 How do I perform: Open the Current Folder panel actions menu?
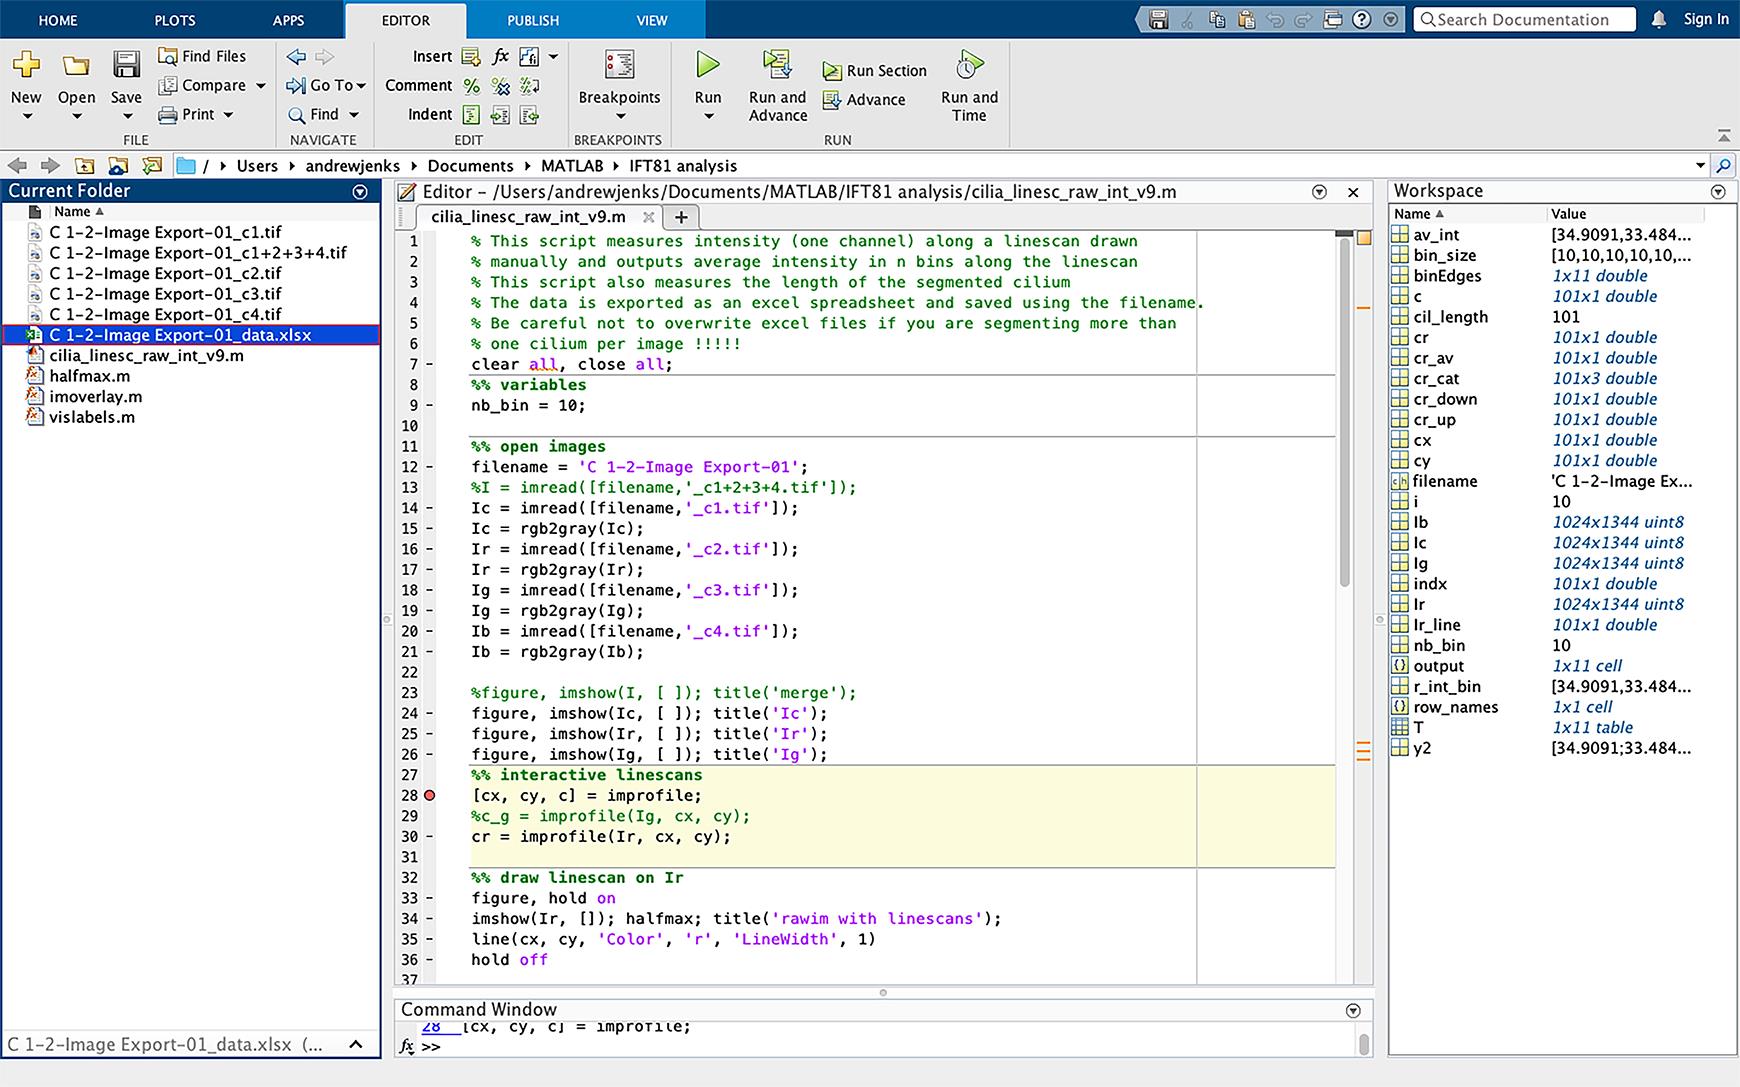pyautogui.click(x=360, y=192)
